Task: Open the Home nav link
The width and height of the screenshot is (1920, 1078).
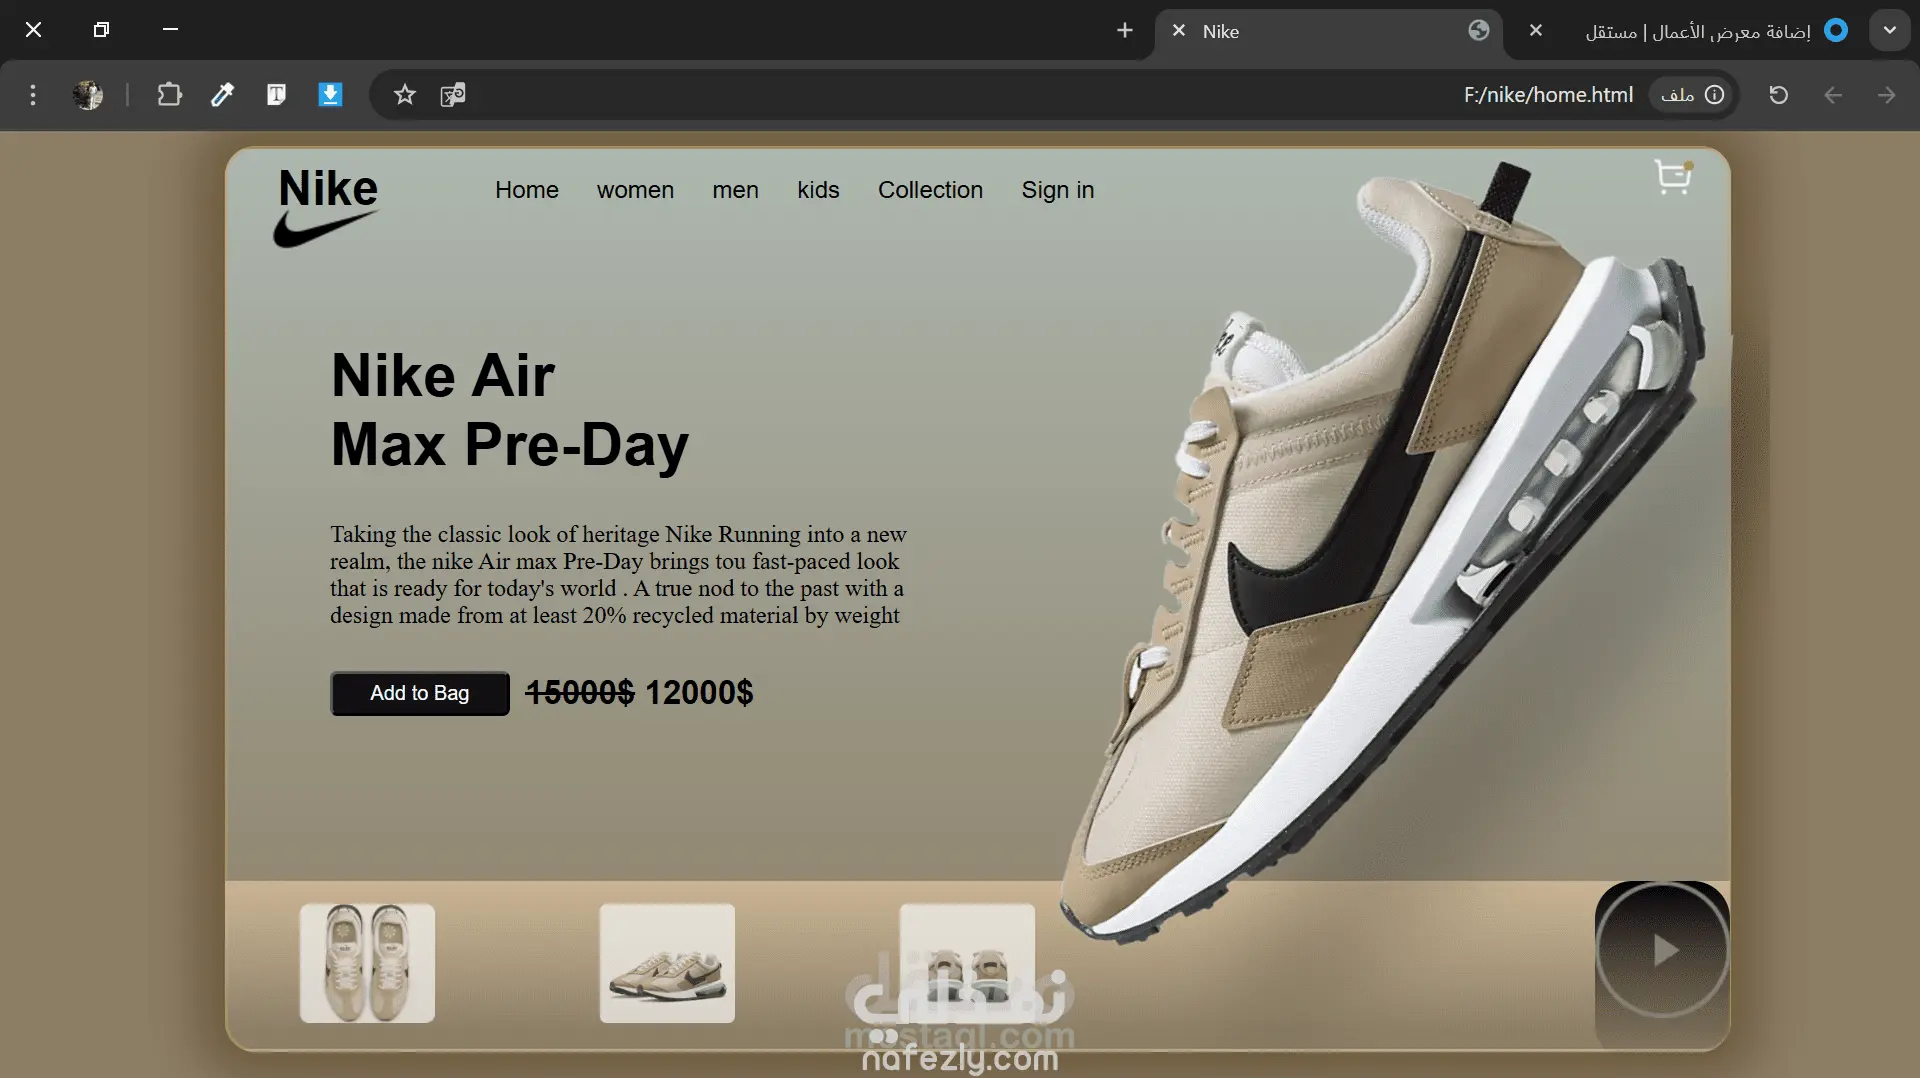Action: (527, 190)
